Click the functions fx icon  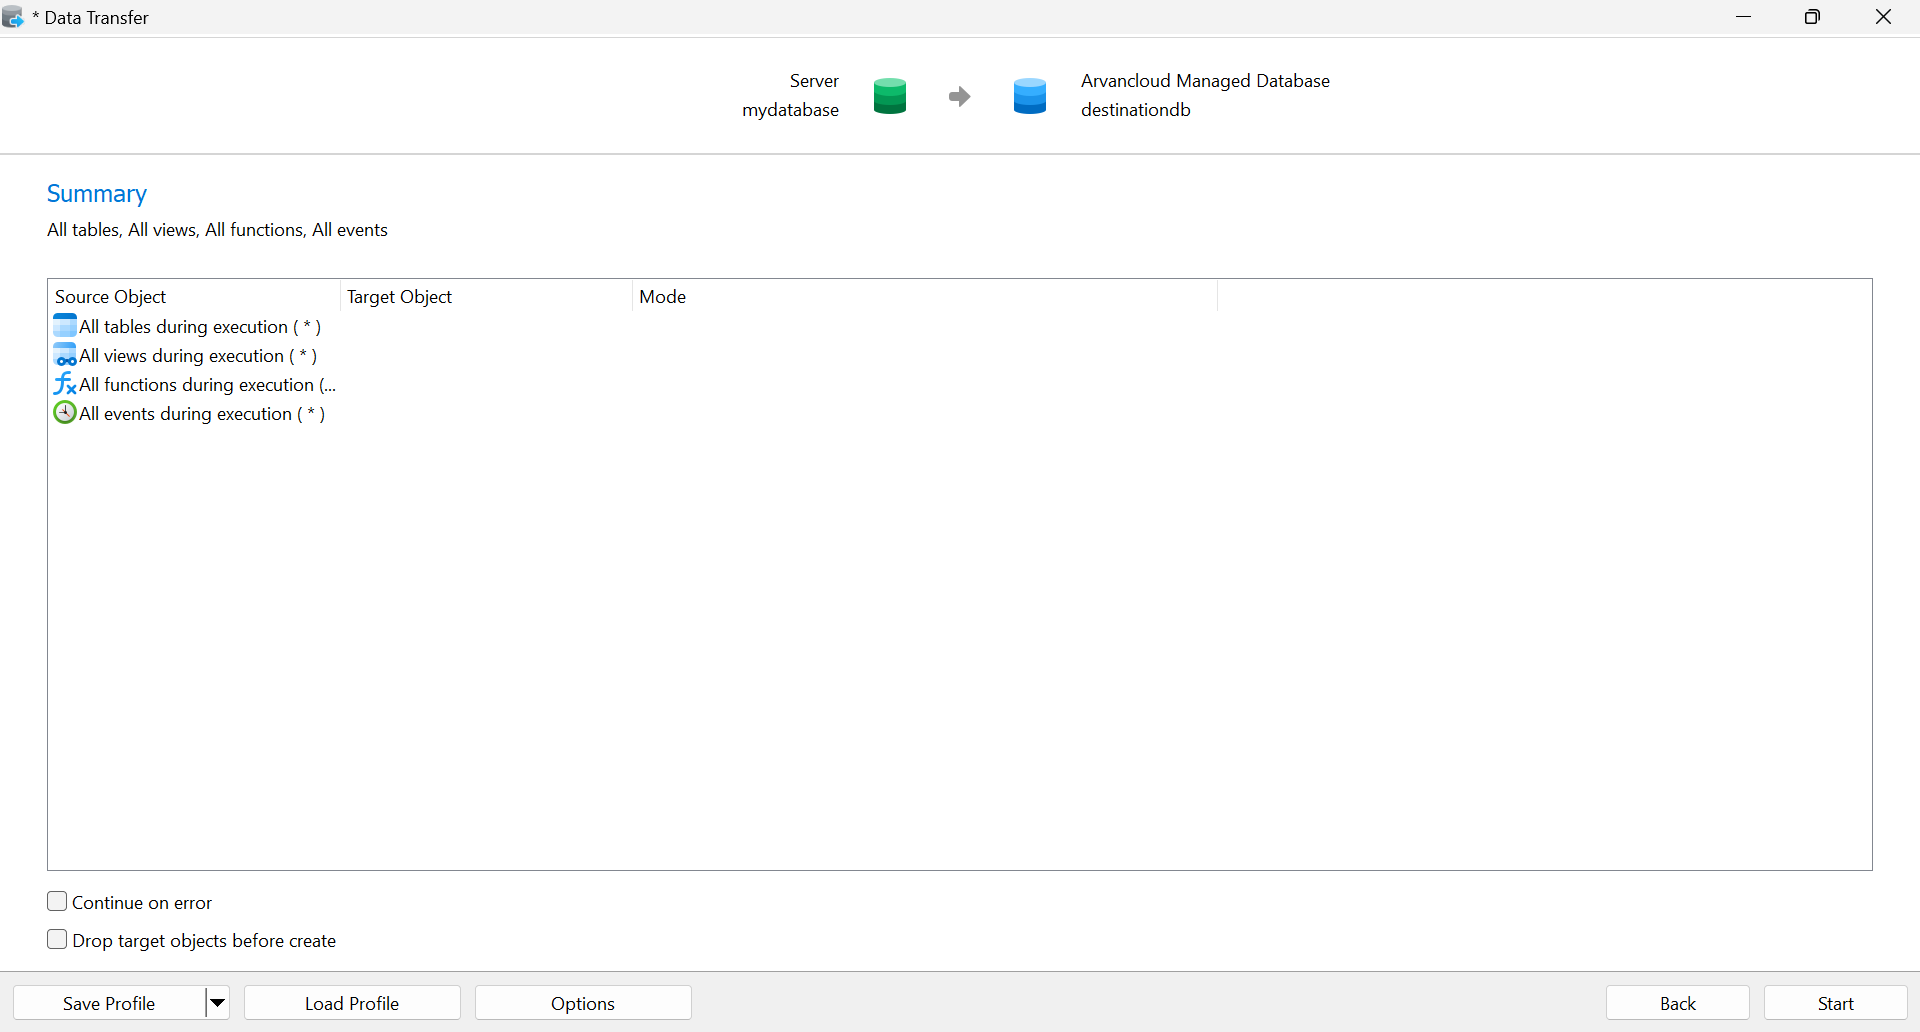point(65,384)
